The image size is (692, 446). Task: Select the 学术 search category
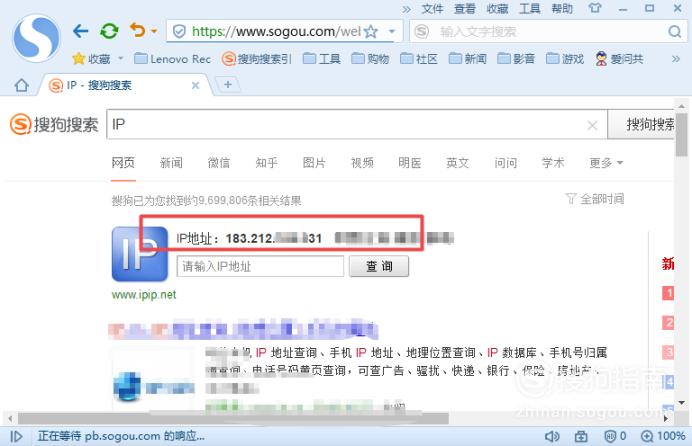point(553,163)
